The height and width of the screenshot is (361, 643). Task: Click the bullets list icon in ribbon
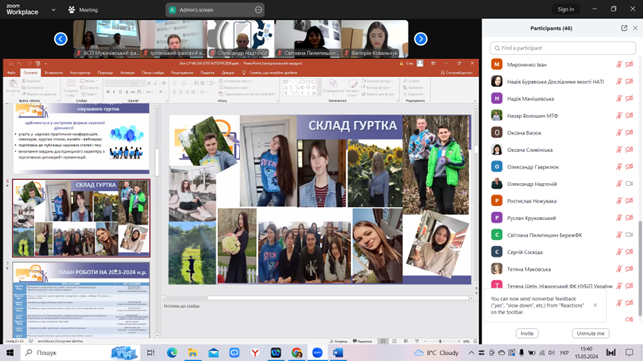174,83
